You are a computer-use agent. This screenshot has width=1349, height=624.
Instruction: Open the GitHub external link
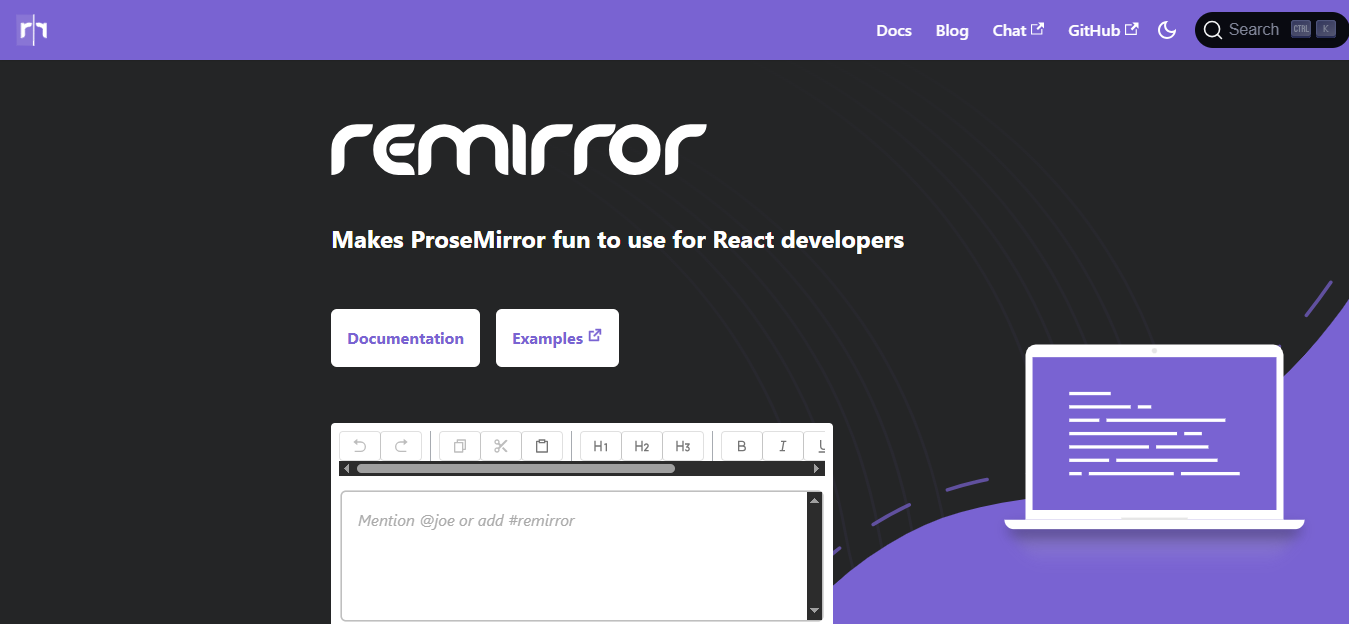point(1103,30)
